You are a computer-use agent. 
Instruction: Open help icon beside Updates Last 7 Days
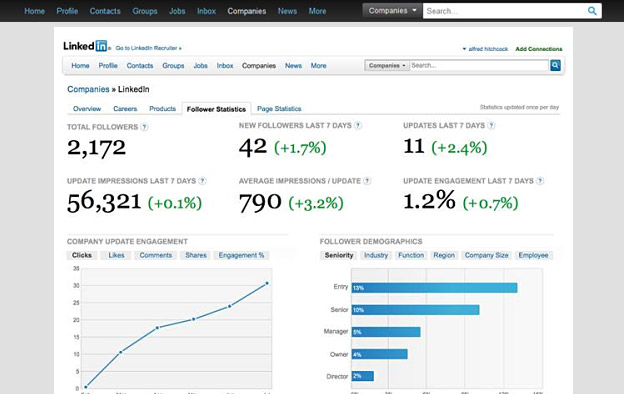click(491, 125)
